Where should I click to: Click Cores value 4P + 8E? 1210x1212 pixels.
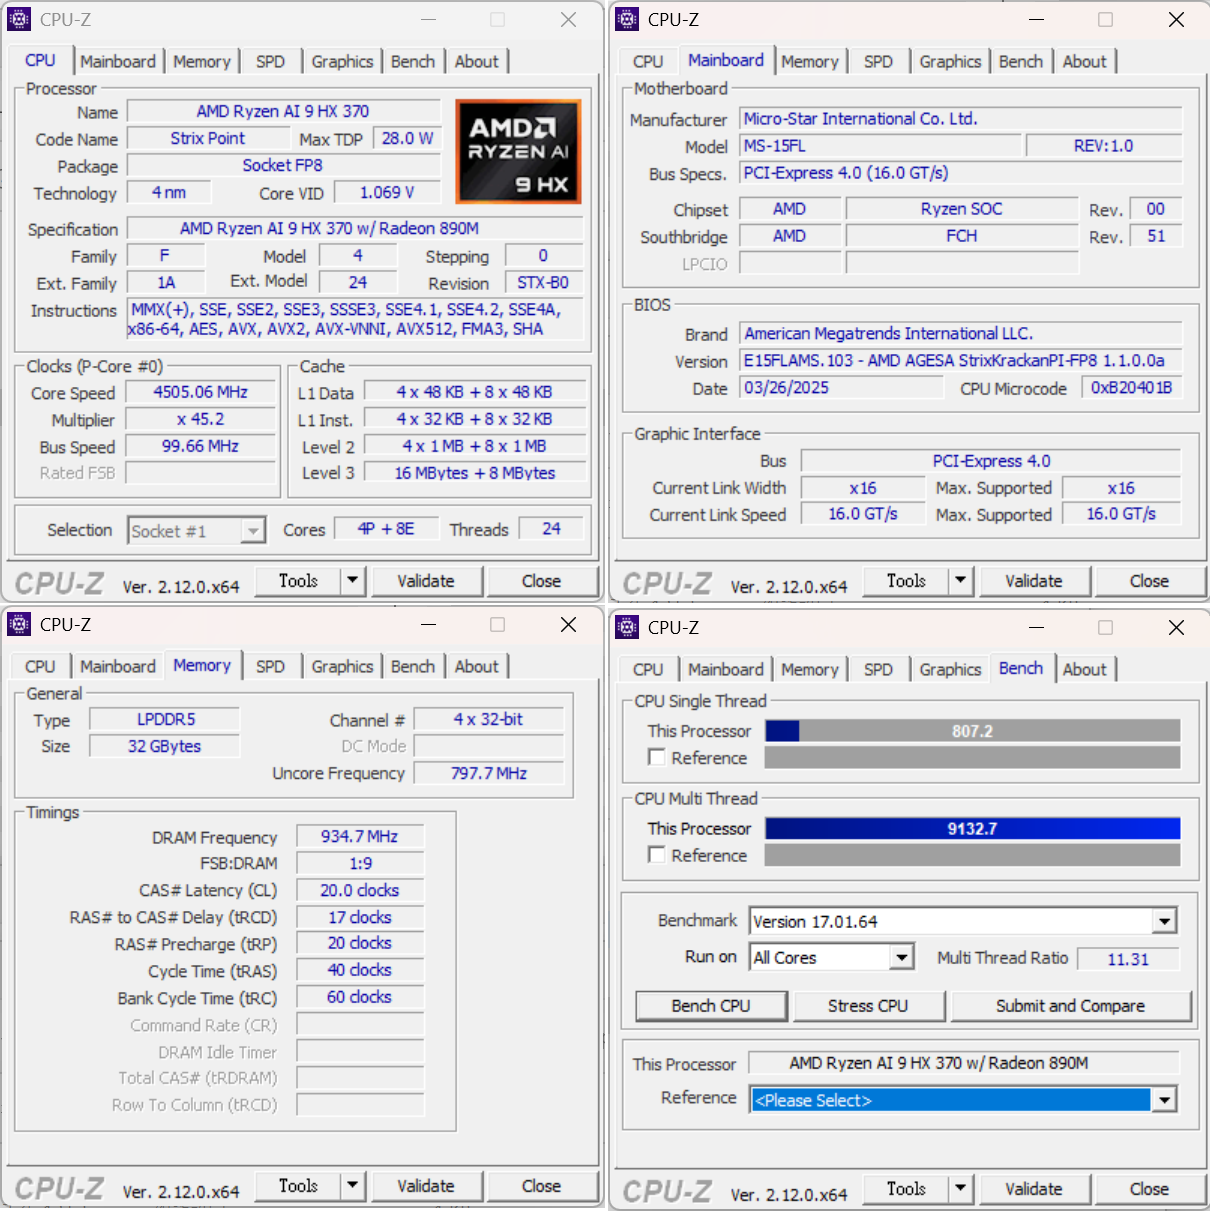pyautogui.click(x=386, y=529)
